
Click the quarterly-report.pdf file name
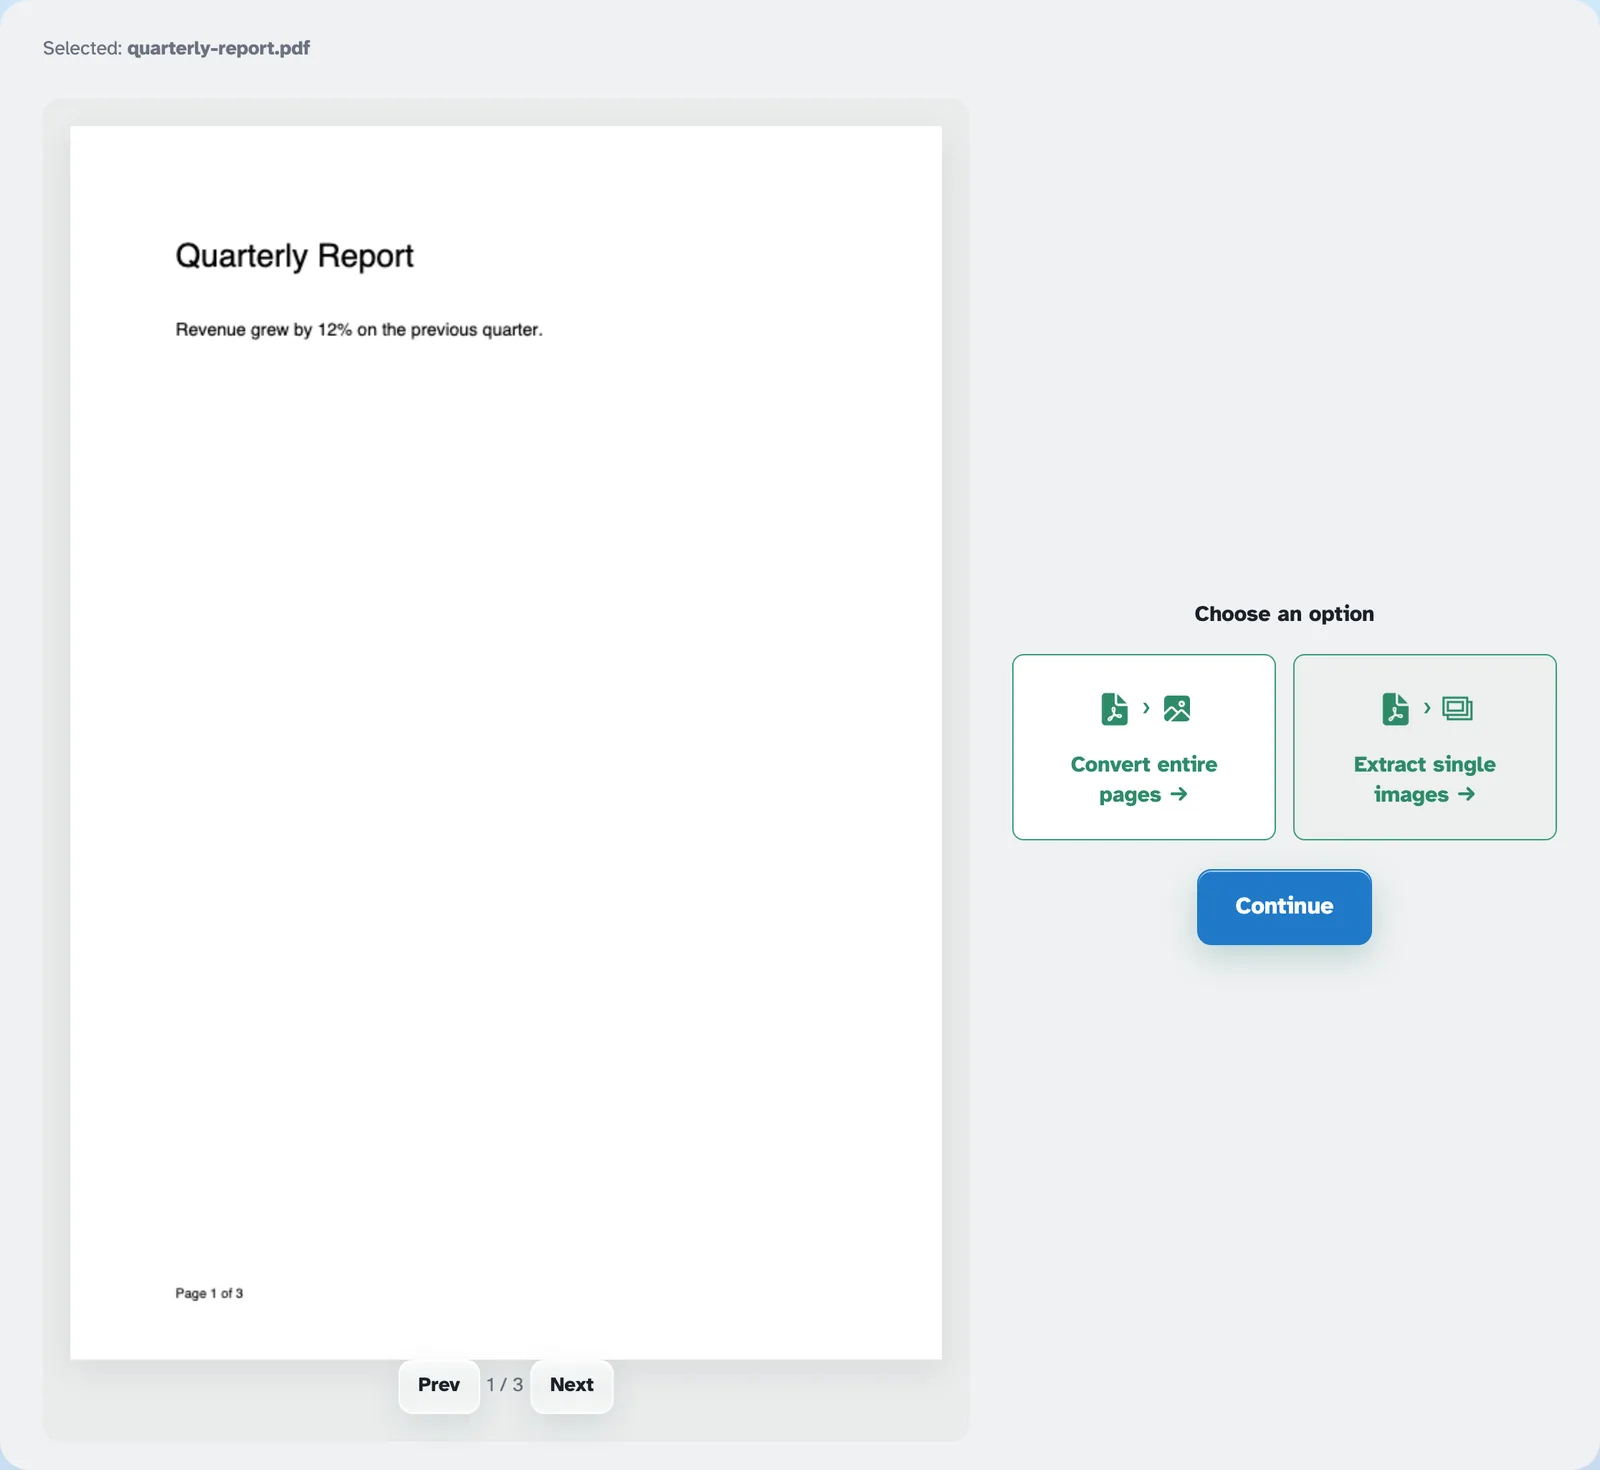[x=218, y=48]
